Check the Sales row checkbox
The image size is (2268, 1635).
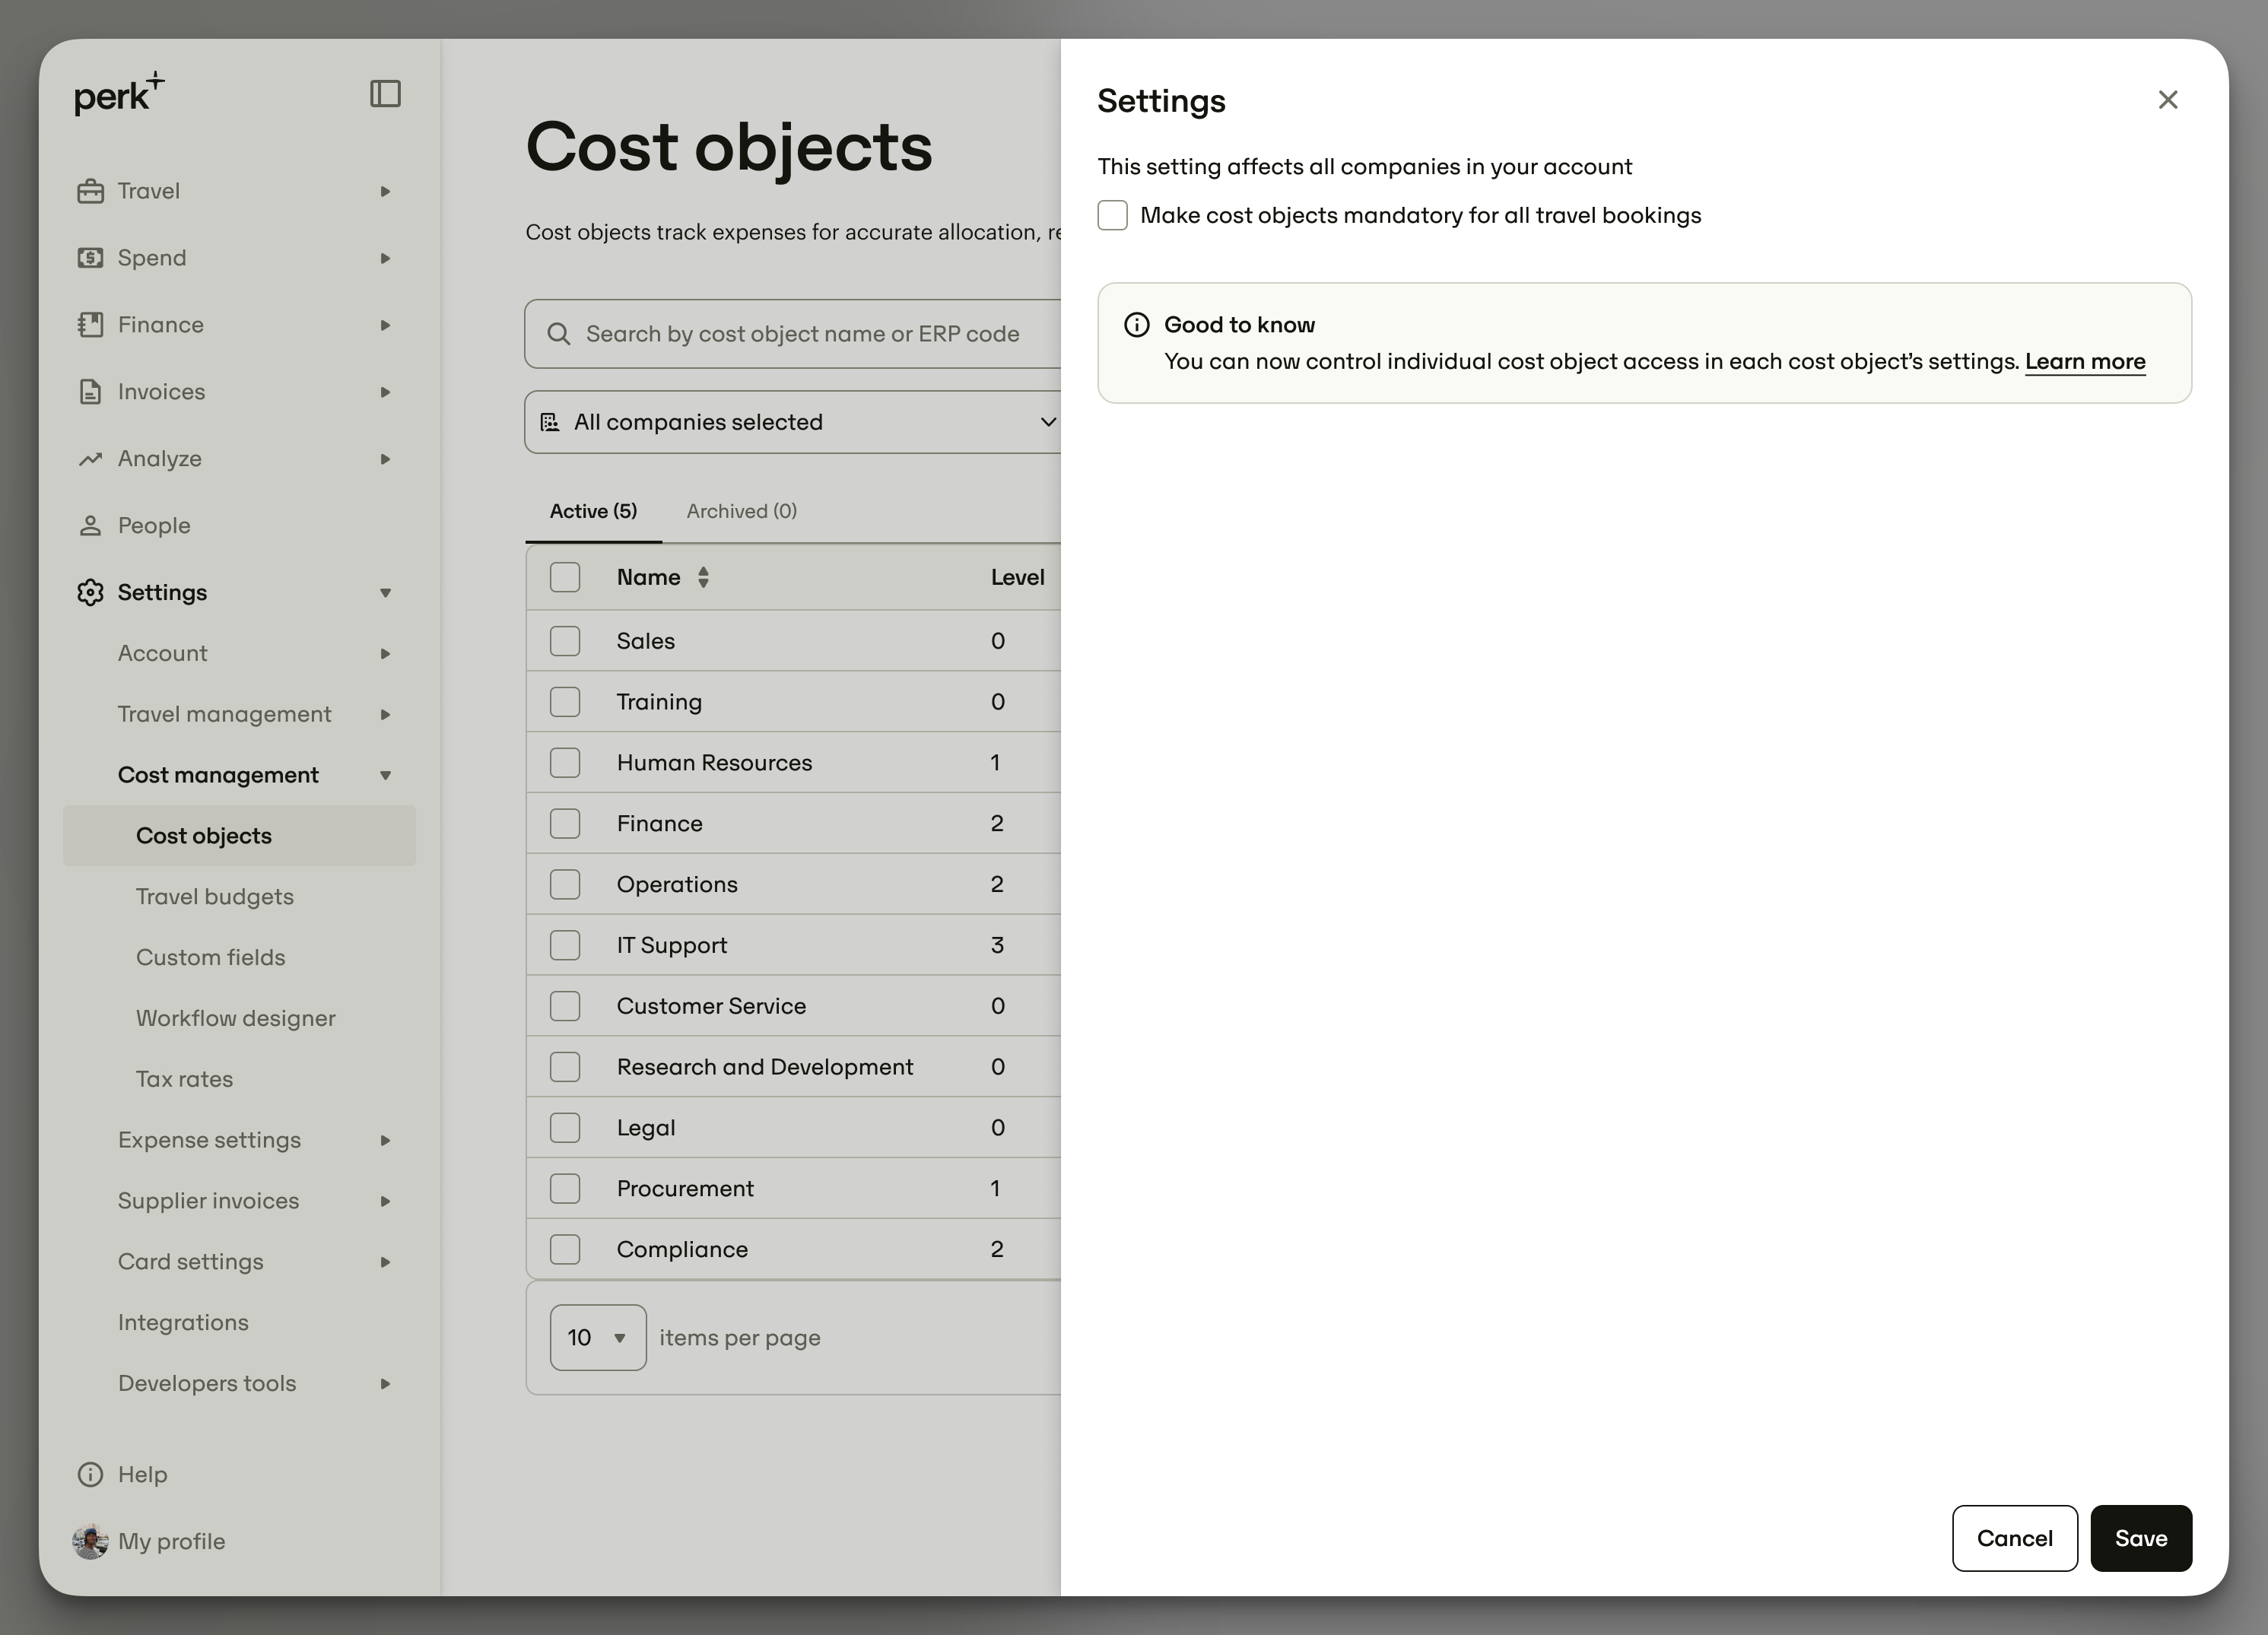565,641
